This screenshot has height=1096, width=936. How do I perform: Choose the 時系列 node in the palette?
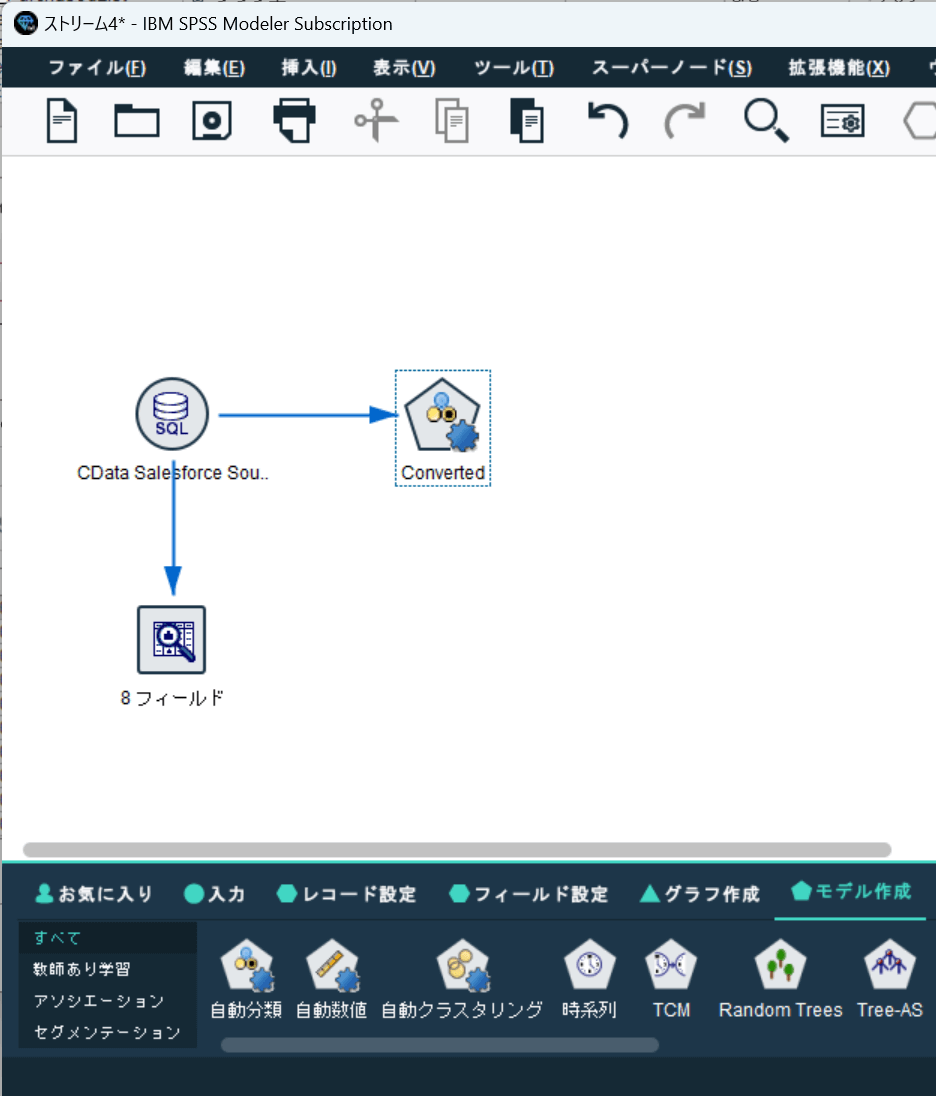[x=589, y=979]
